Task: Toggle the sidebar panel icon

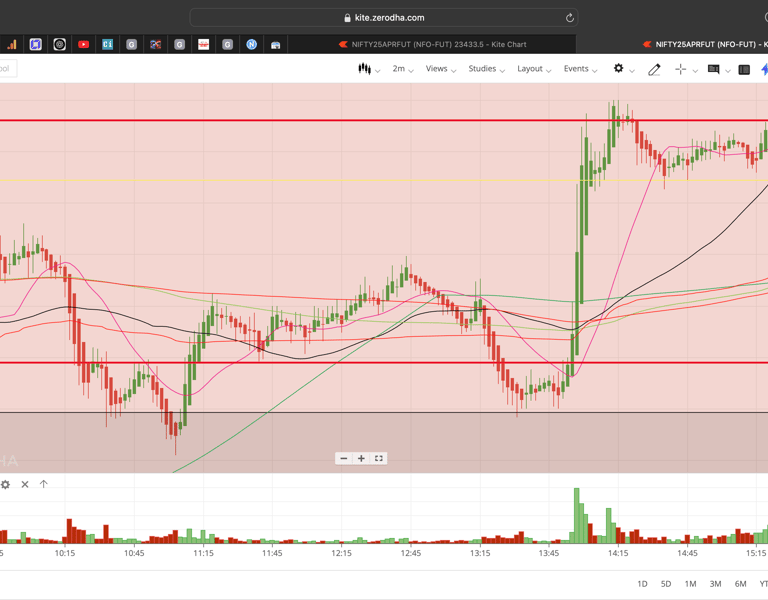Action: point(744,70)
